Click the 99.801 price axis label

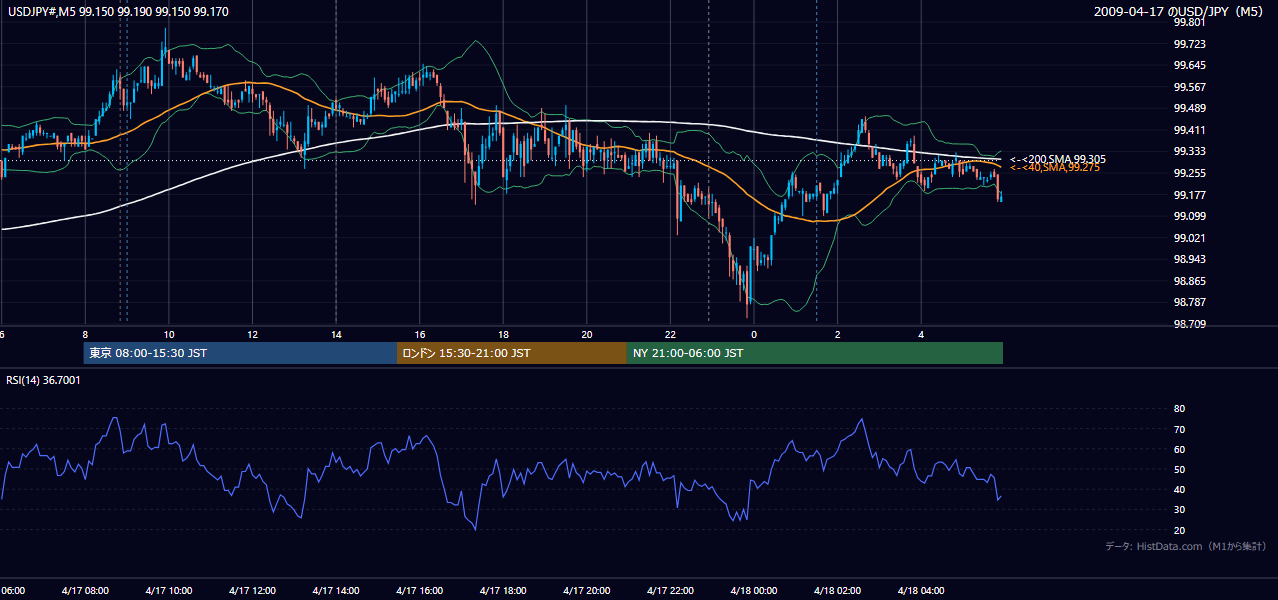tap(1189, 22)
